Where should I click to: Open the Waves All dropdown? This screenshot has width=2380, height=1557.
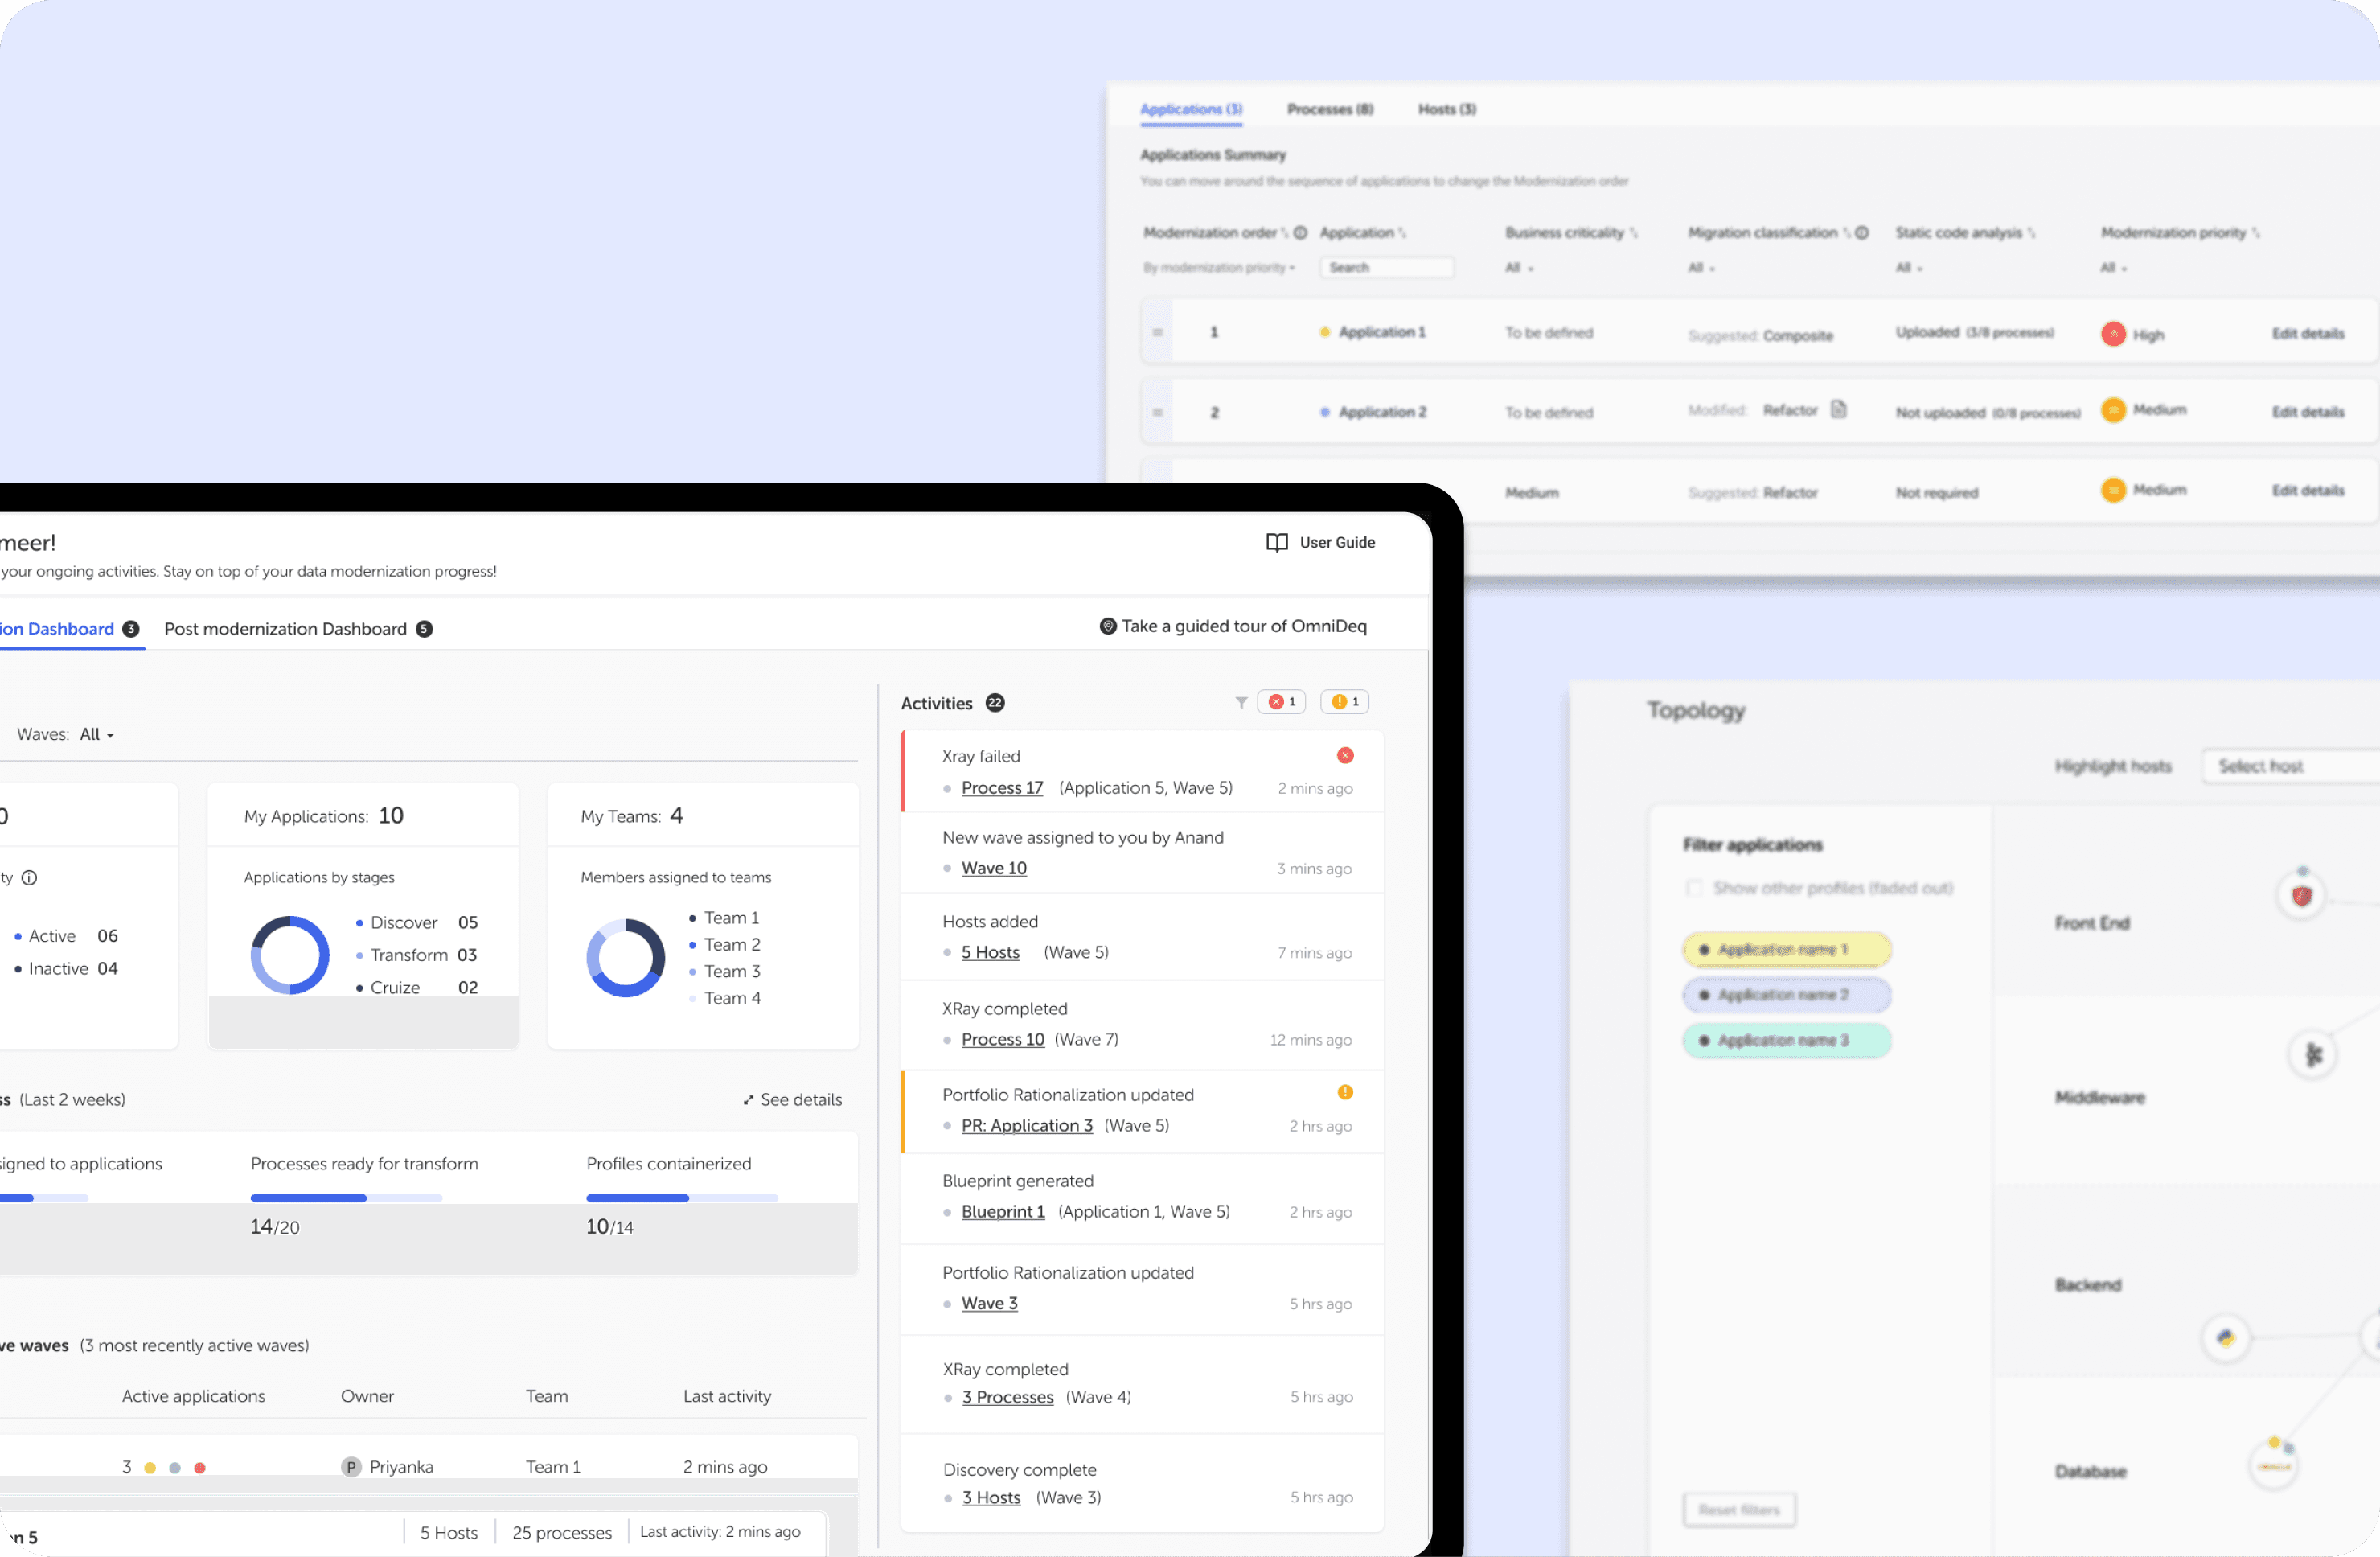pos(97,735)
